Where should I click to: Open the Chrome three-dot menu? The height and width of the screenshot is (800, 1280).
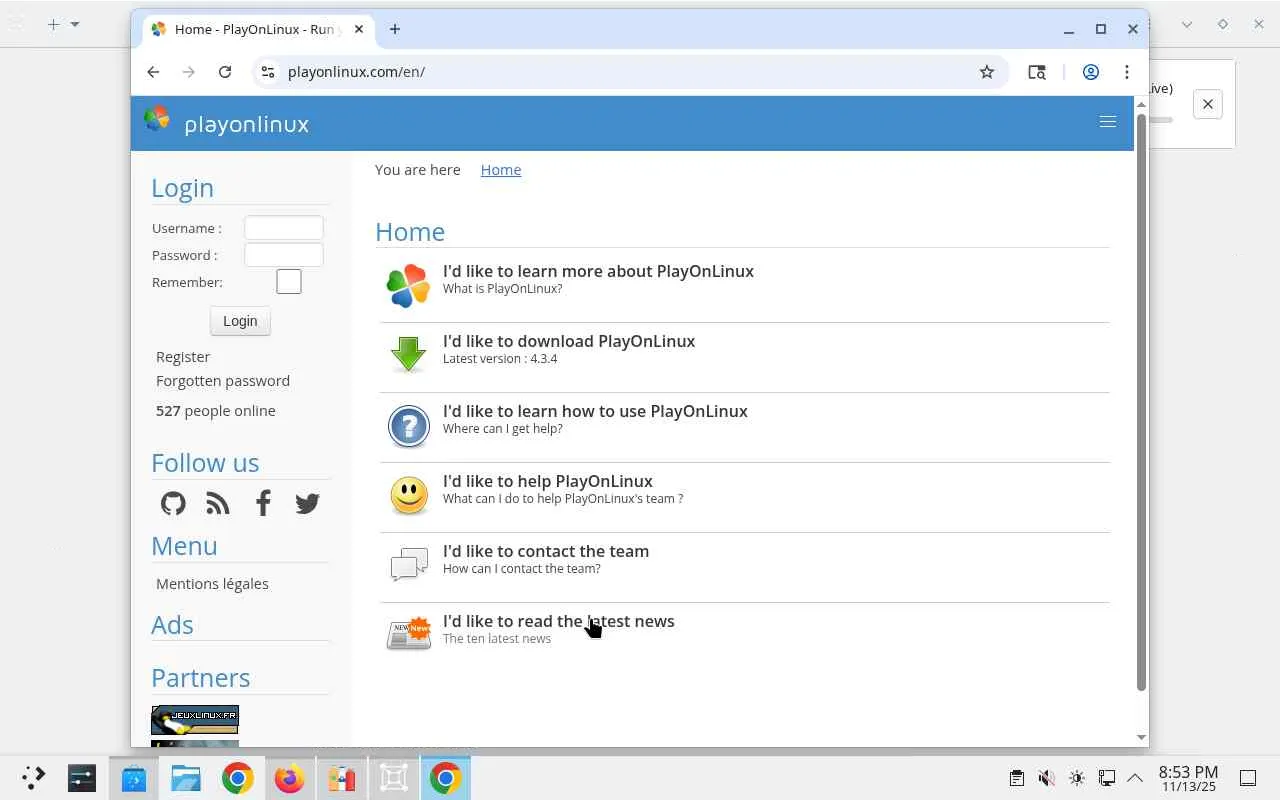1127,72
